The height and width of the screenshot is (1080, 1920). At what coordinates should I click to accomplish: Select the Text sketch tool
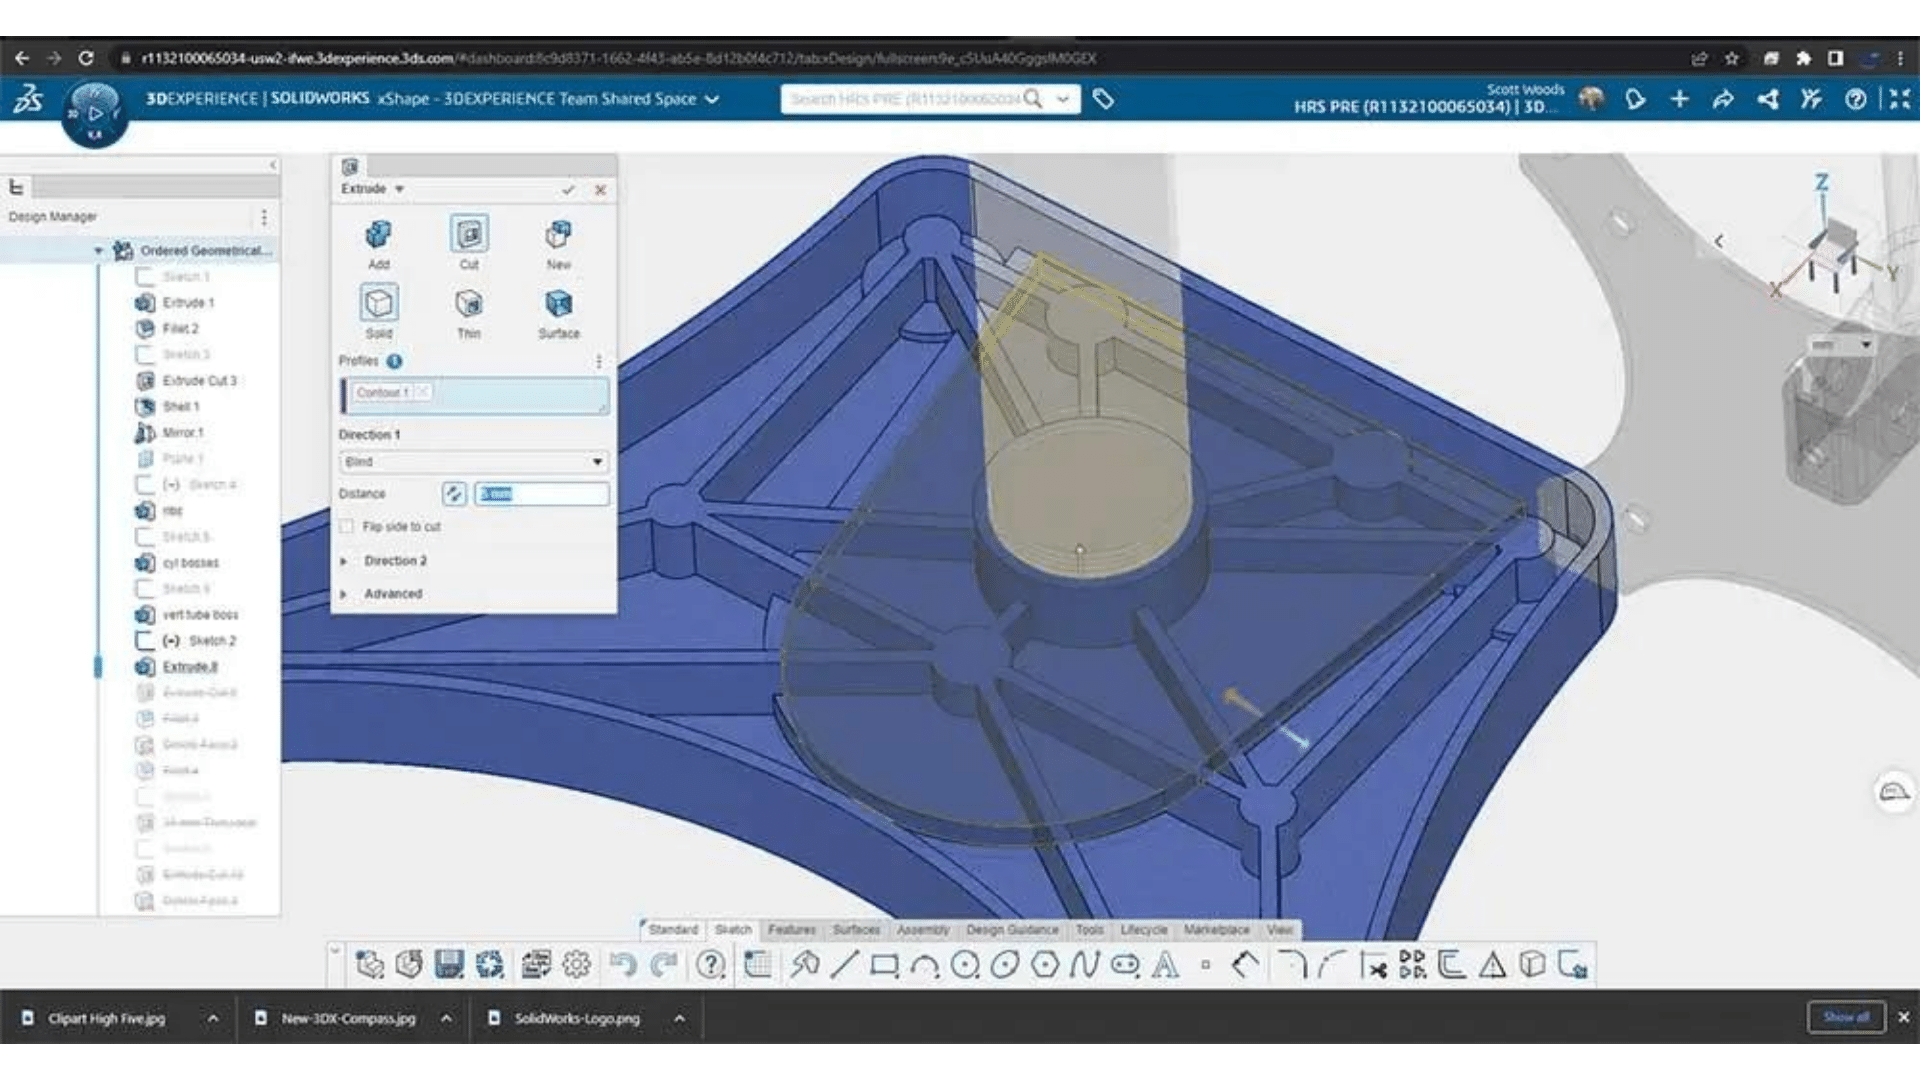1165,965
